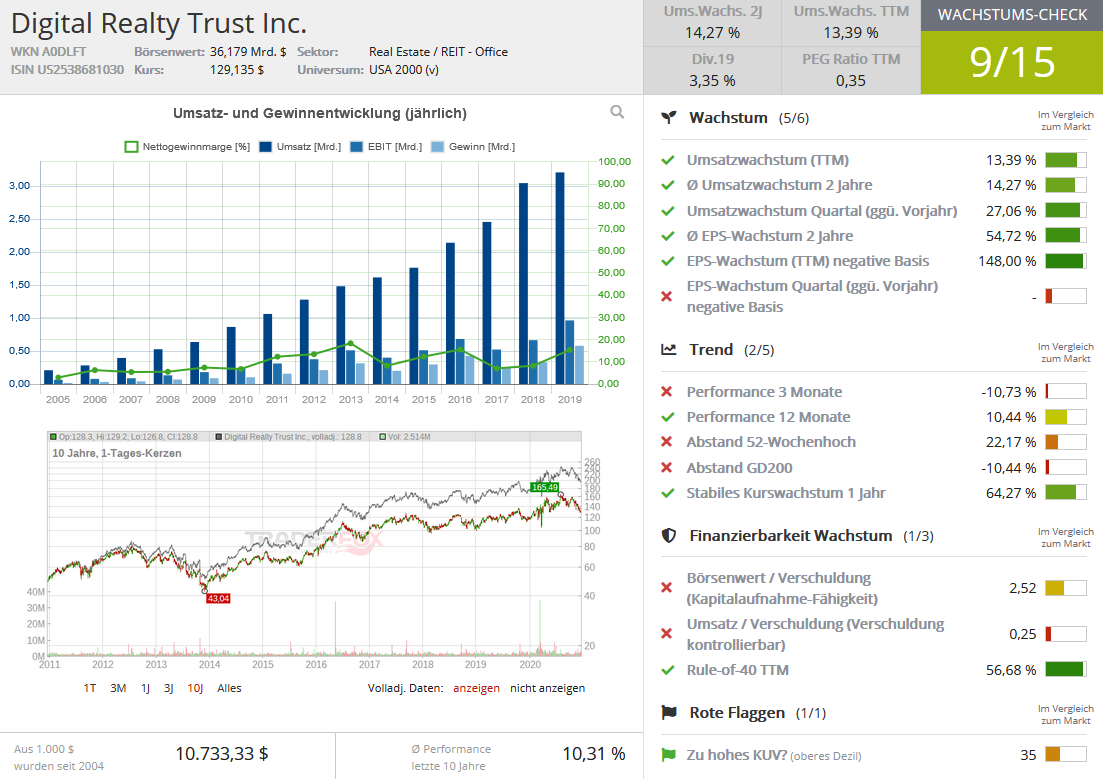Click the green check beside Umsatzwachstum Quartal
The image size is (1103, 779).
coord(668,211)
